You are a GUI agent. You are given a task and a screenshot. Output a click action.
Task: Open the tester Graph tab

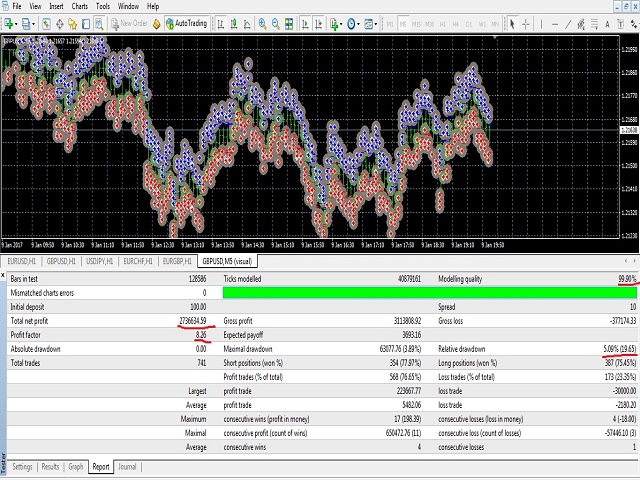click(x=76, y=467)
